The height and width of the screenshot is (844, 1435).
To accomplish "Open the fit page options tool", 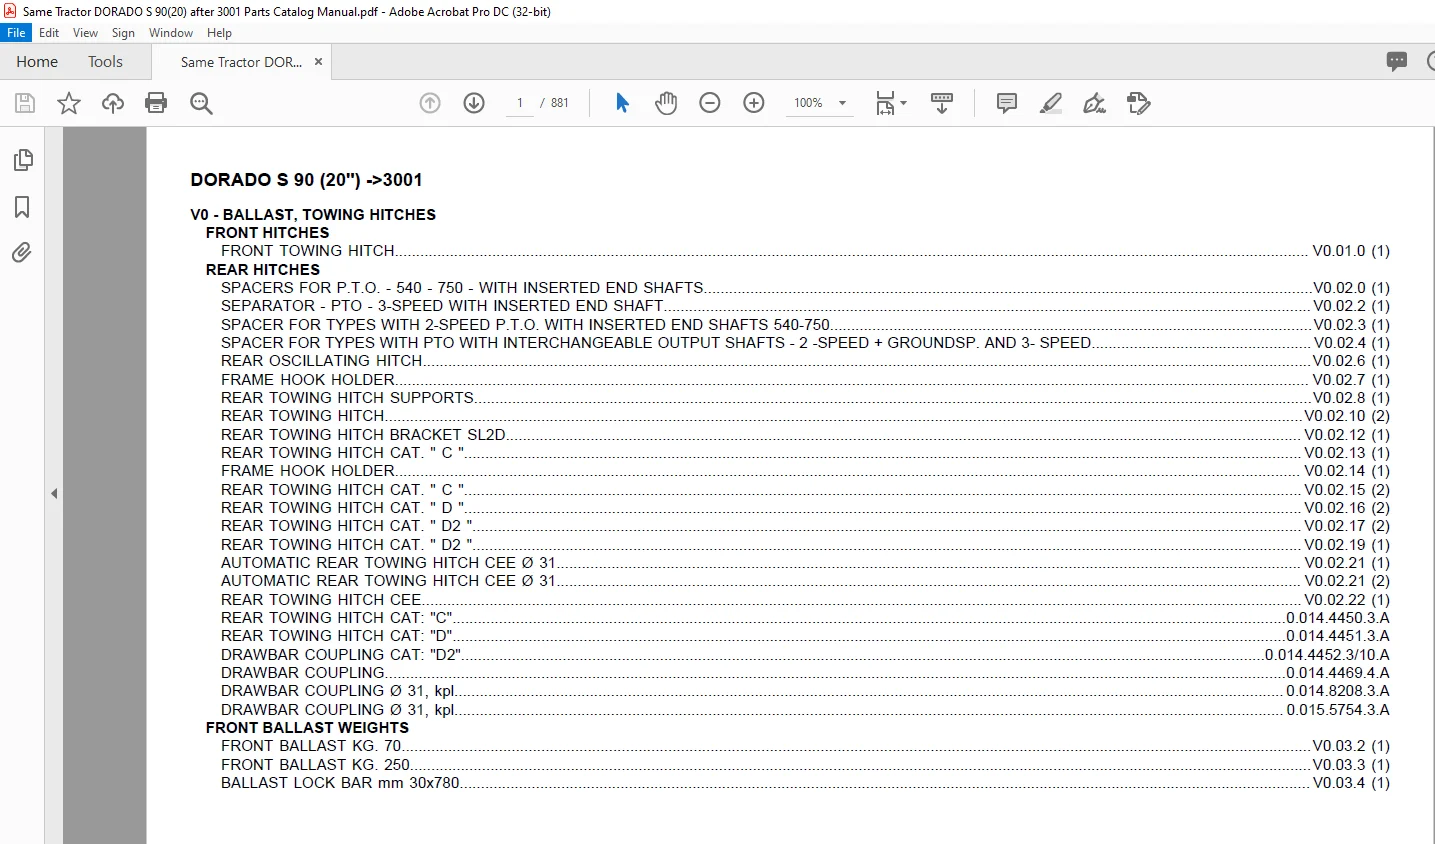I will pyautogui.click(x=890, y=103).
